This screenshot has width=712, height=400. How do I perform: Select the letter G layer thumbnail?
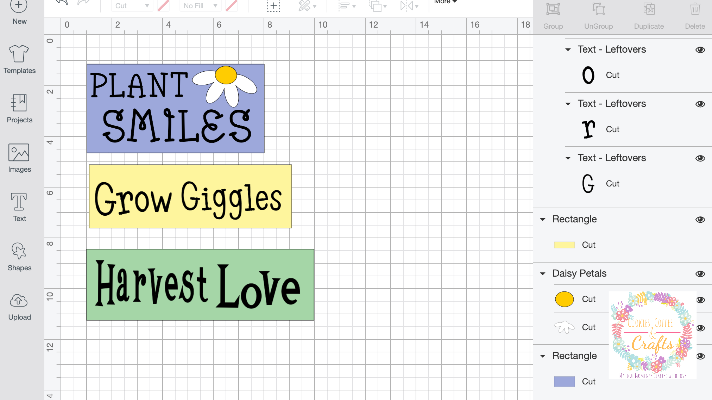click(x=588, y=183)
